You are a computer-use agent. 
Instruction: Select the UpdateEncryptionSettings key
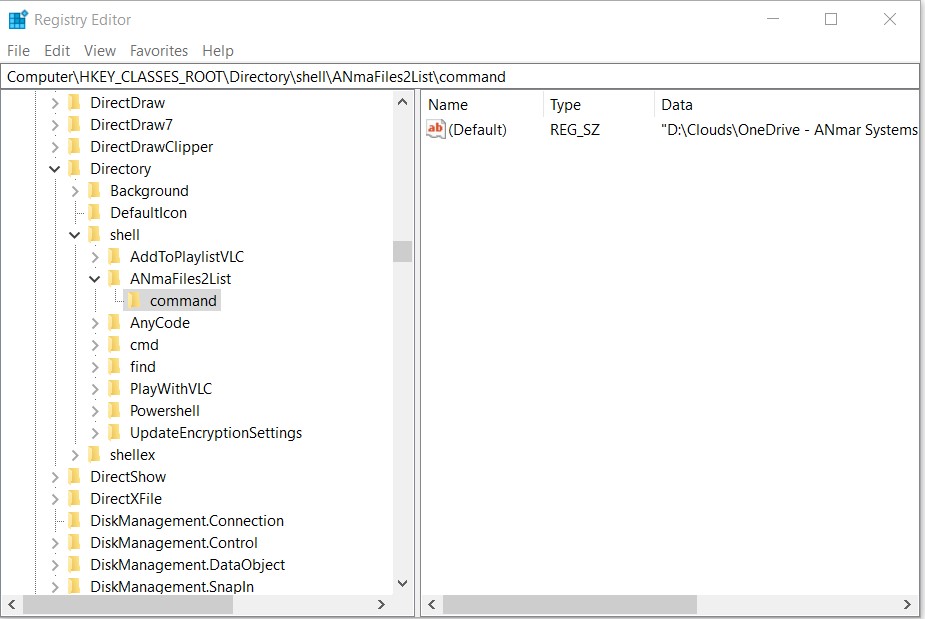coord(215,433)
